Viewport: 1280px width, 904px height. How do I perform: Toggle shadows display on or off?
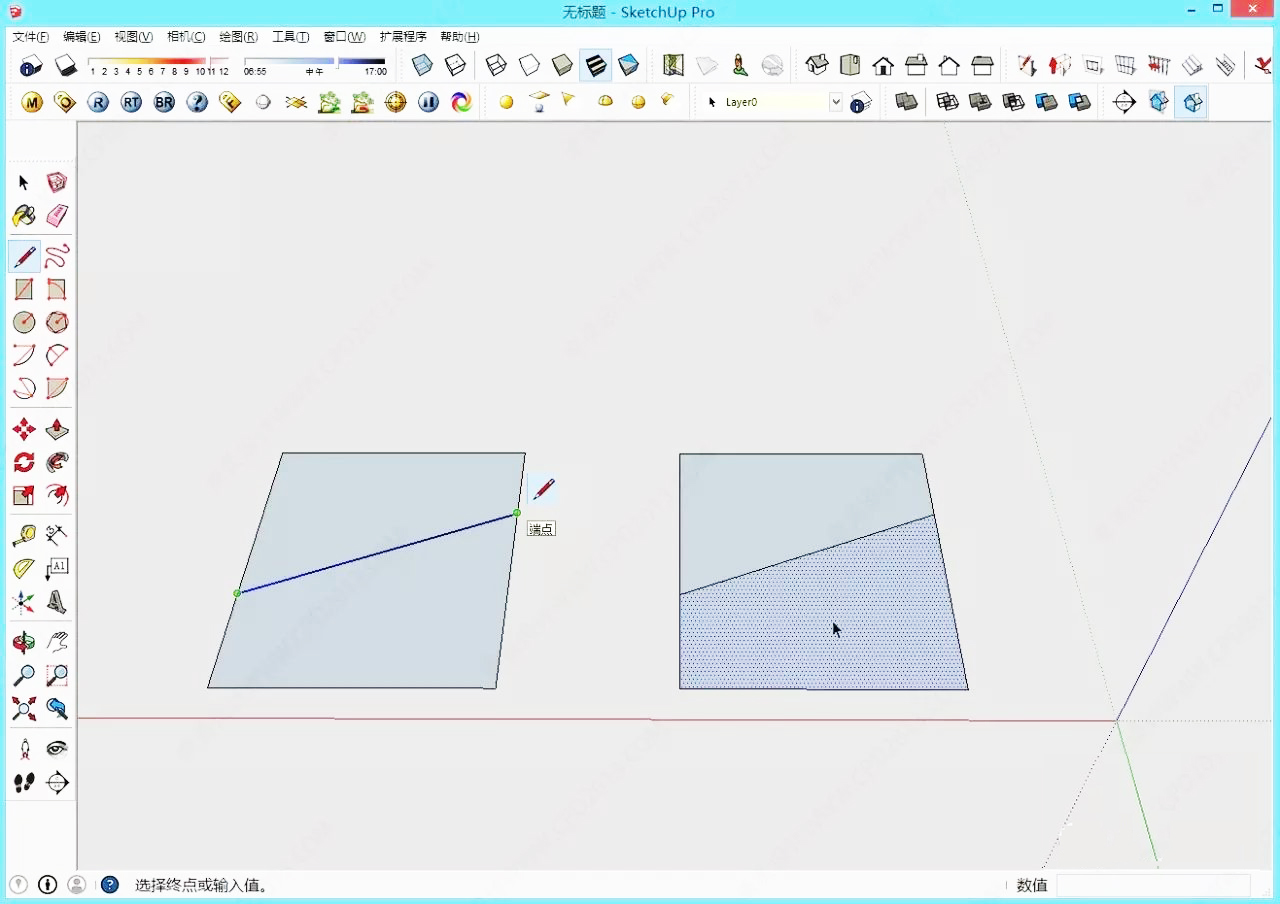click(65, 66)
